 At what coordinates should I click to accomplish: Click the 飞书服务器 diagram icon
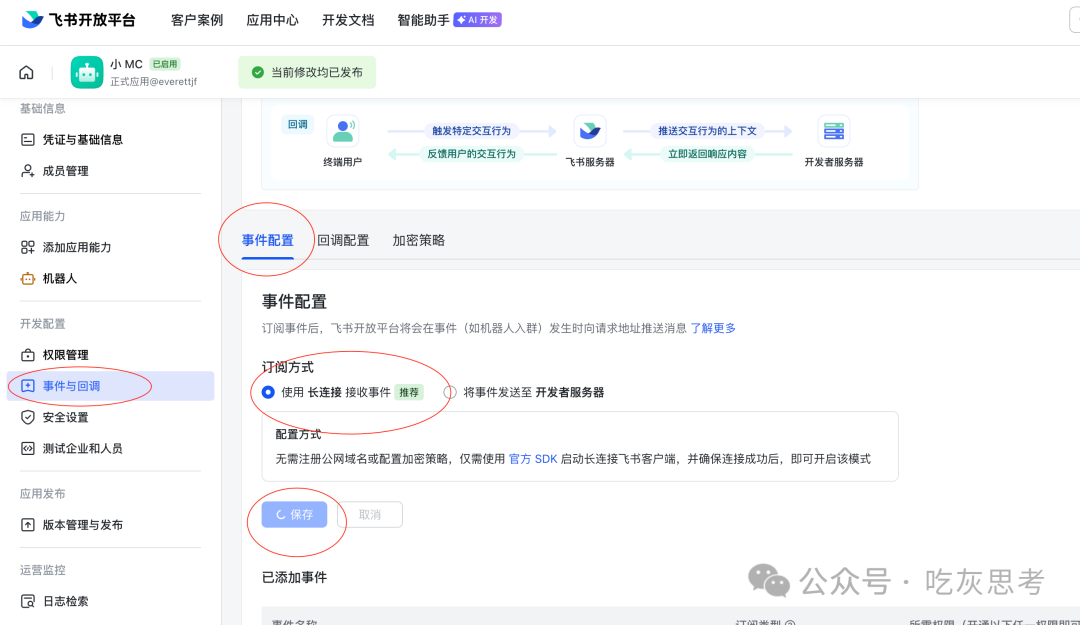pyautogui.click(x=590, y=131)
